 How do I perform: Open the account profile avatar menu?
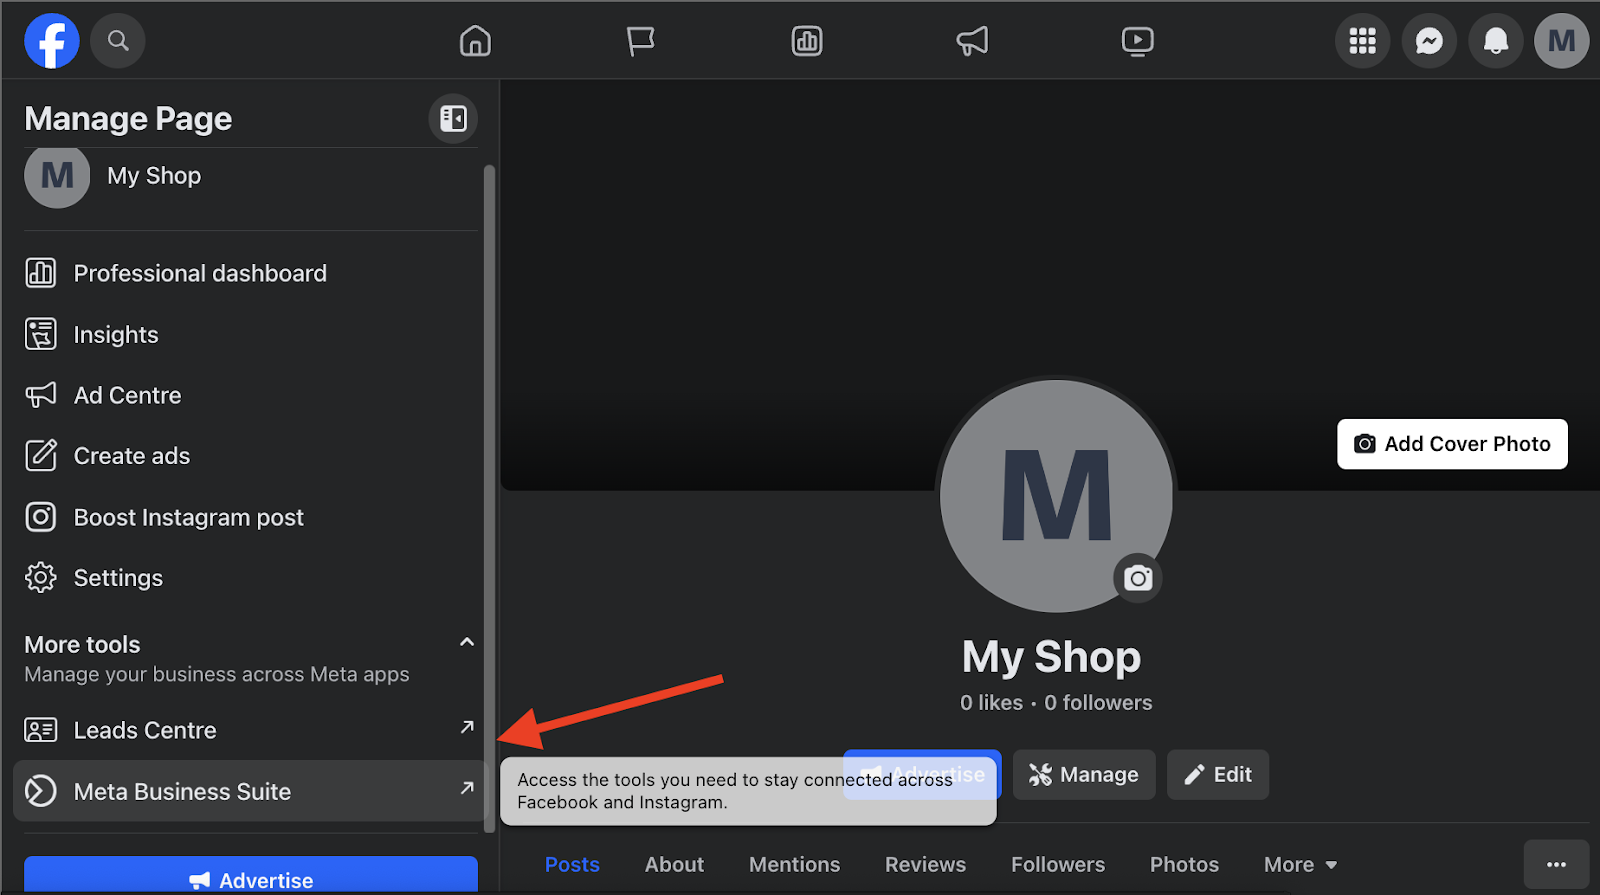[x=1562, y=41]
